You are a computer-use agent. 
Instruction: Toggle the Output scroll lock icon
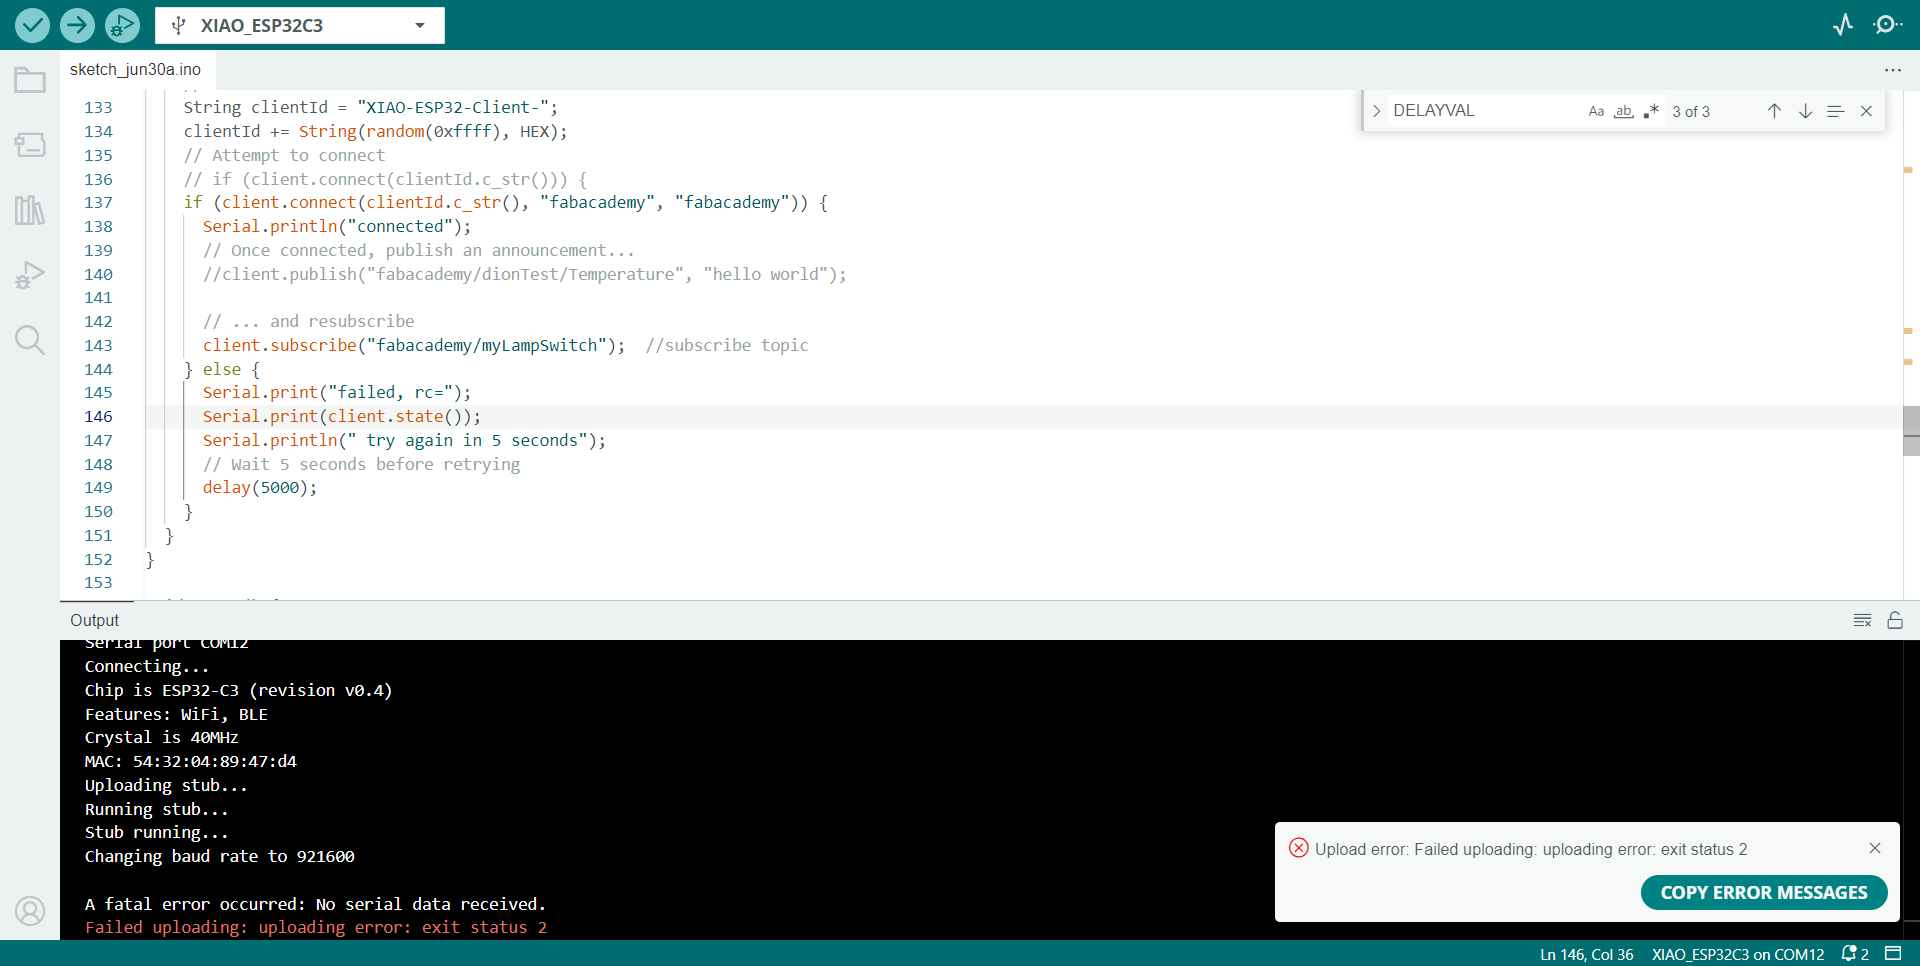[x=1895, y=620]
